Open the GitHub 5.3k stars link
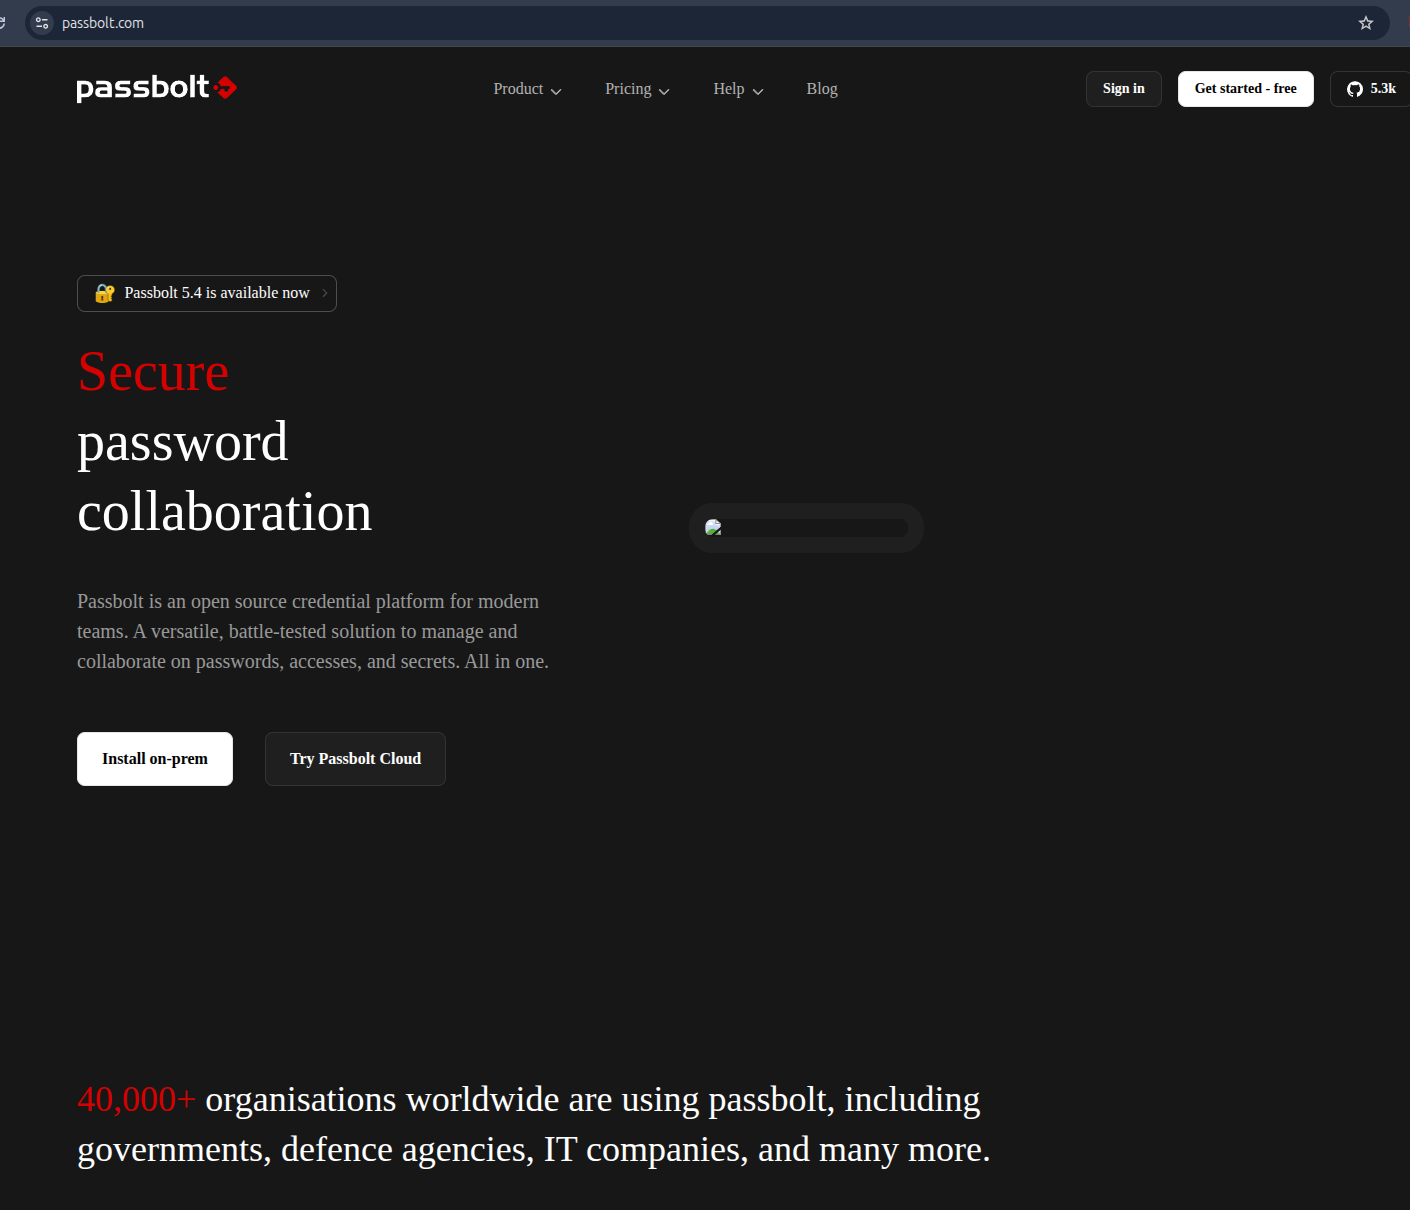The width and height of the screenshot is (1410, 1210). click(x=1371, y=89)
